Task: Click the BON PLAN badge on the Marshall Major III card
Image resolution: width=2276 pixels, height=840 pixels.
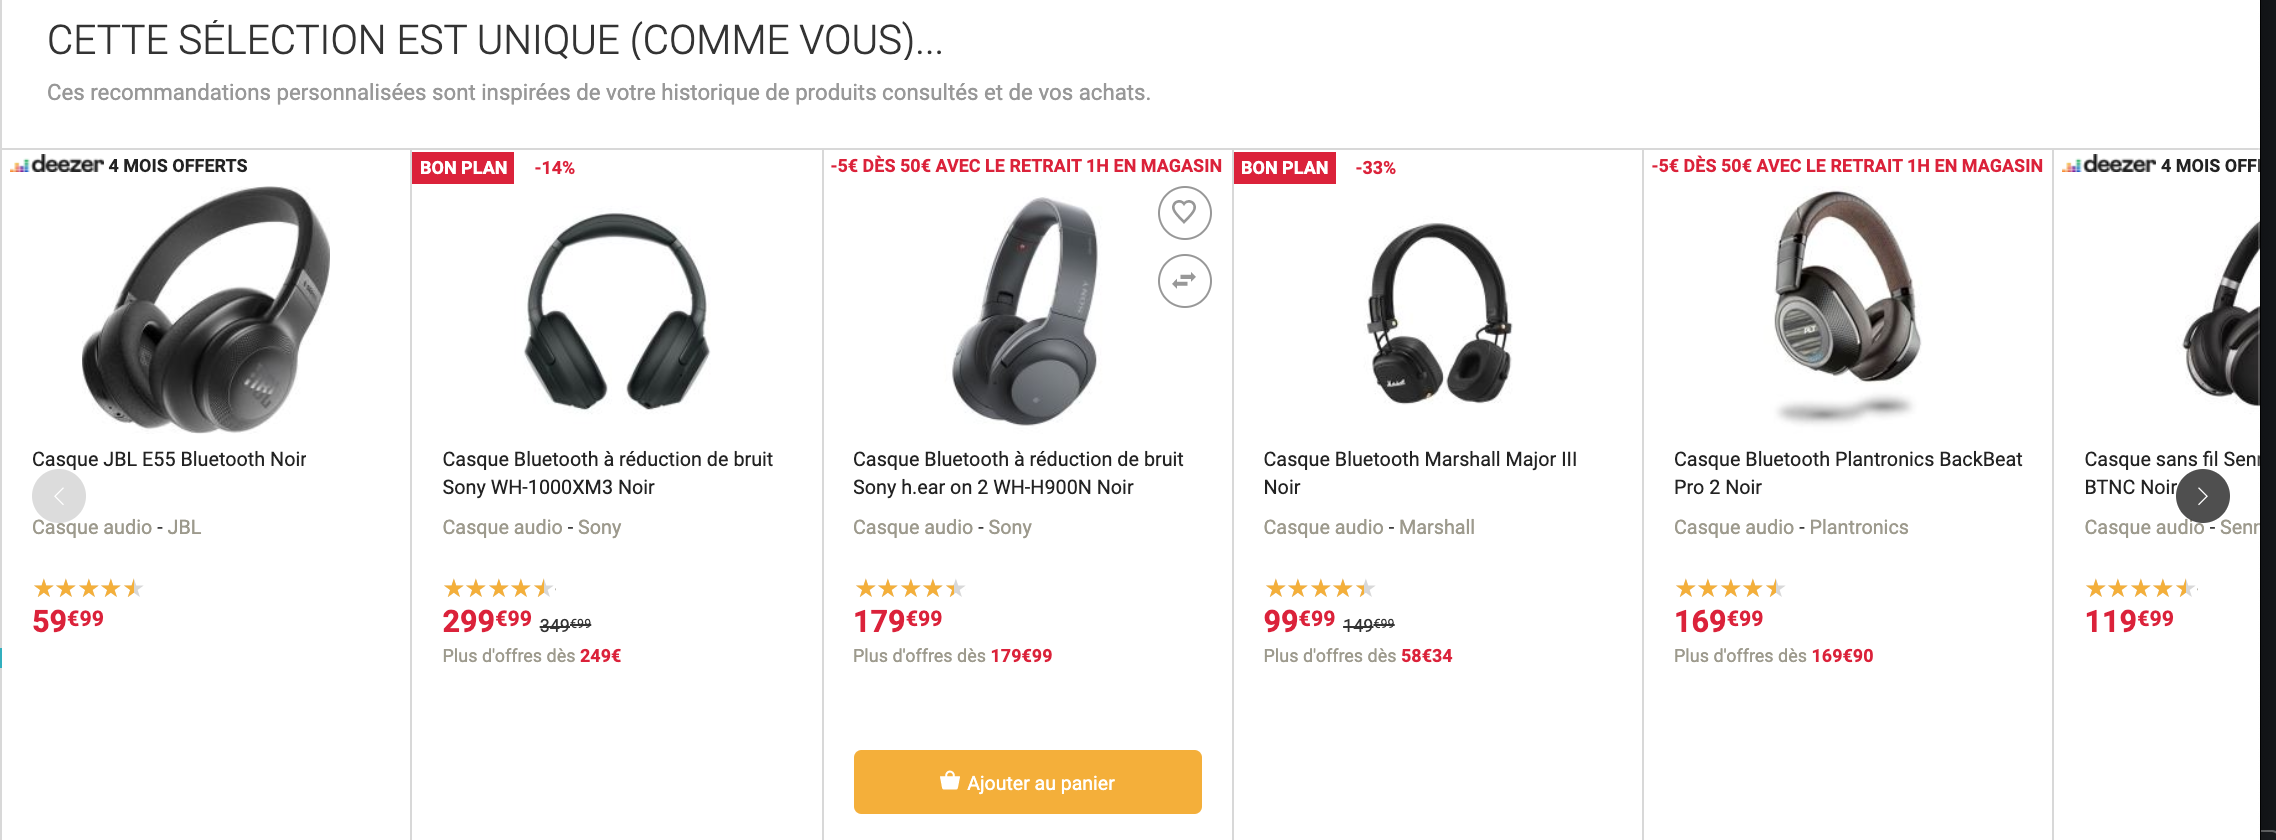Action: [x=1285, y=167]
